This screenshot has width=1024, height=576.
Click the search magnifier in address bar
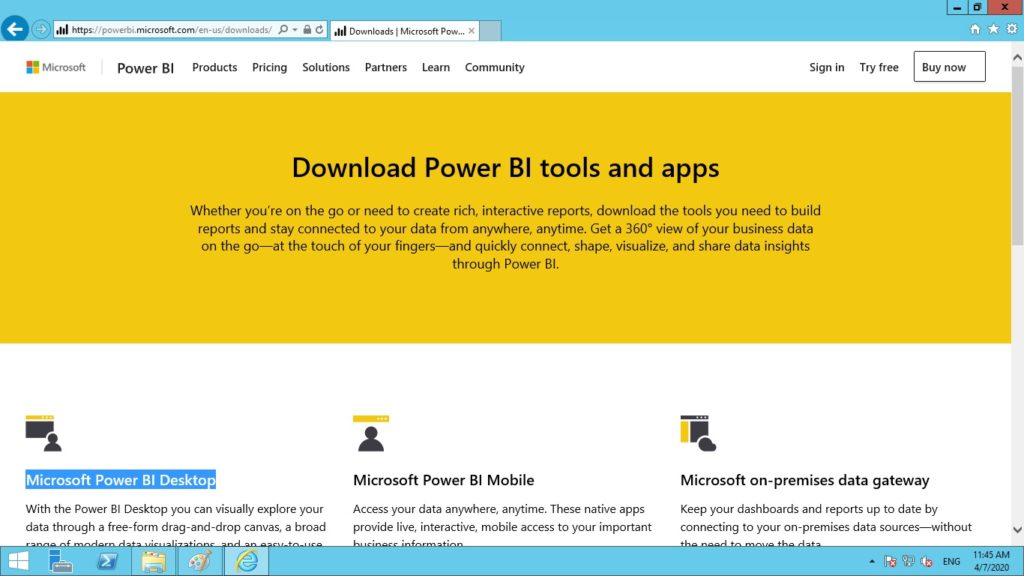pyautogui.click(x=283, y=29)
